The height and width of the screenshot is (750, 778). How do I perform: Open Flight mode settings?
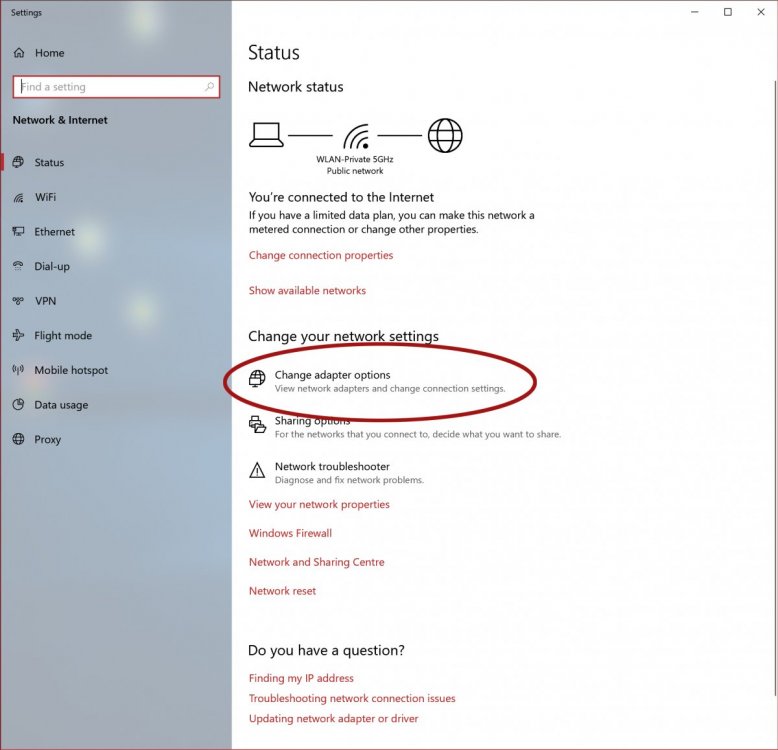[63, 336]
